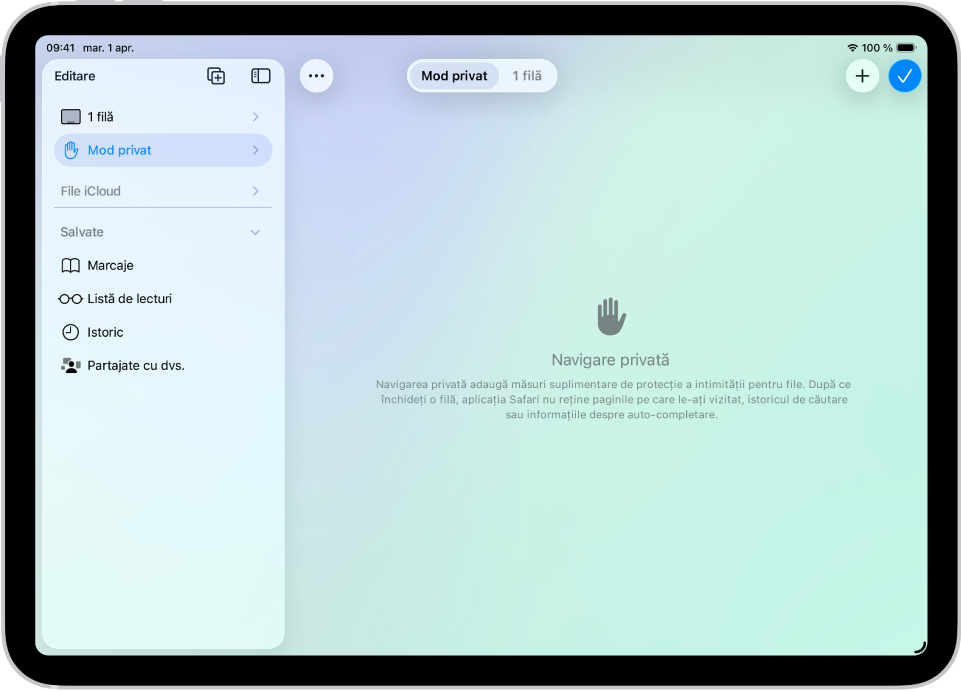961x692 pixels.
Task: Expand the 1 filă row chevron
Action: click(256, 116)
